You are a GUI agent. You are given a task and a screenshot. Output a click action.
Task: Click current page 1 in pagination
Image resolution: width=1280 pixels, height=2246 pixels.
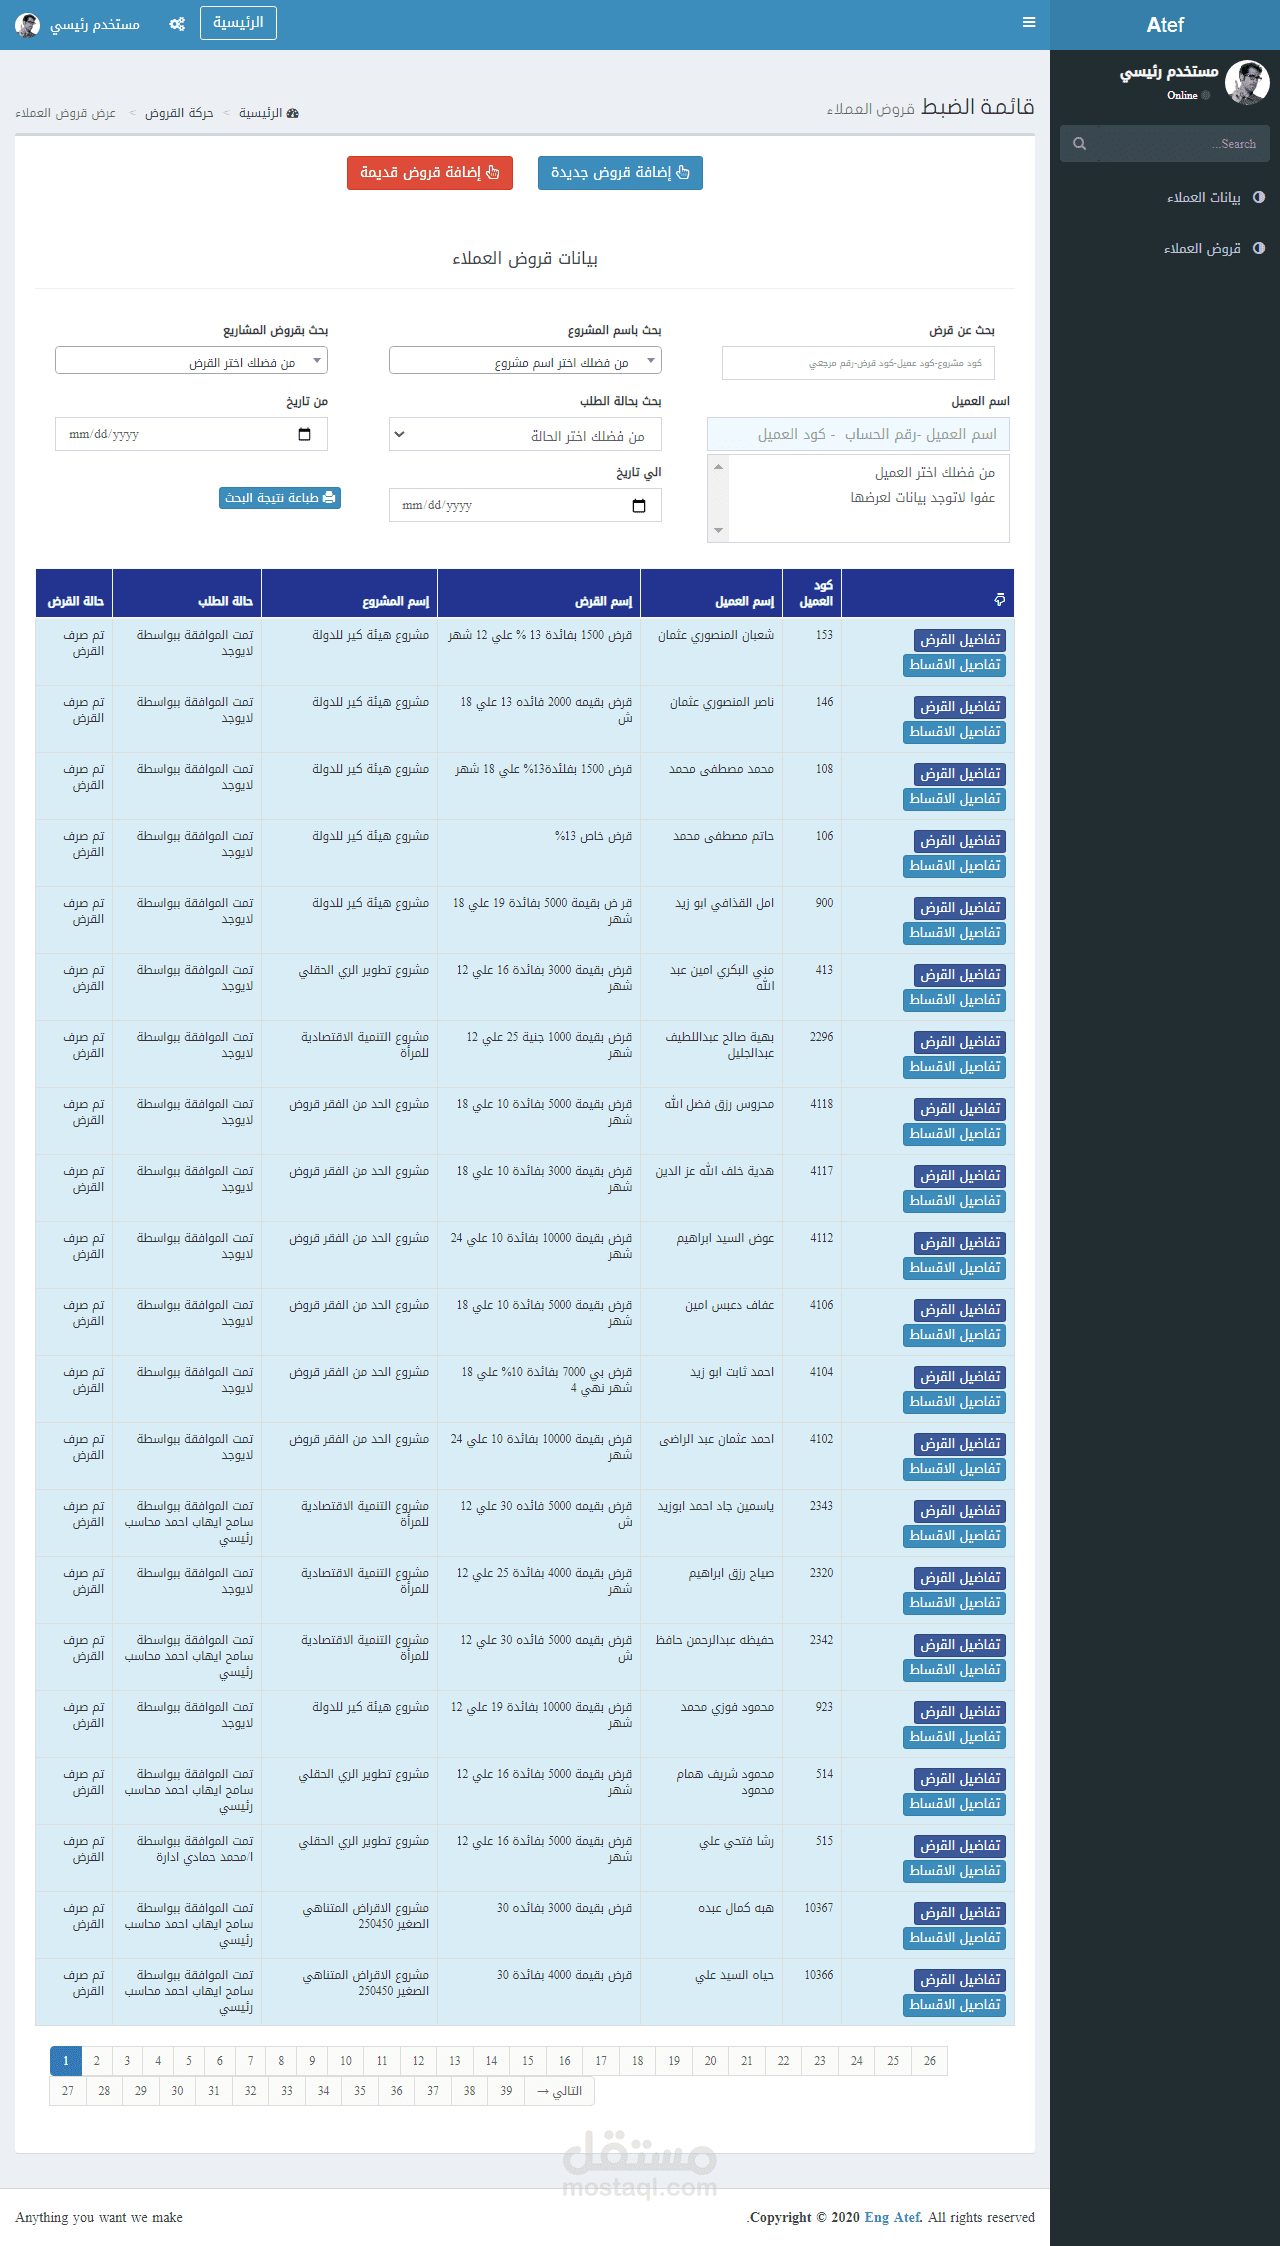click(x=66, y=2061)
